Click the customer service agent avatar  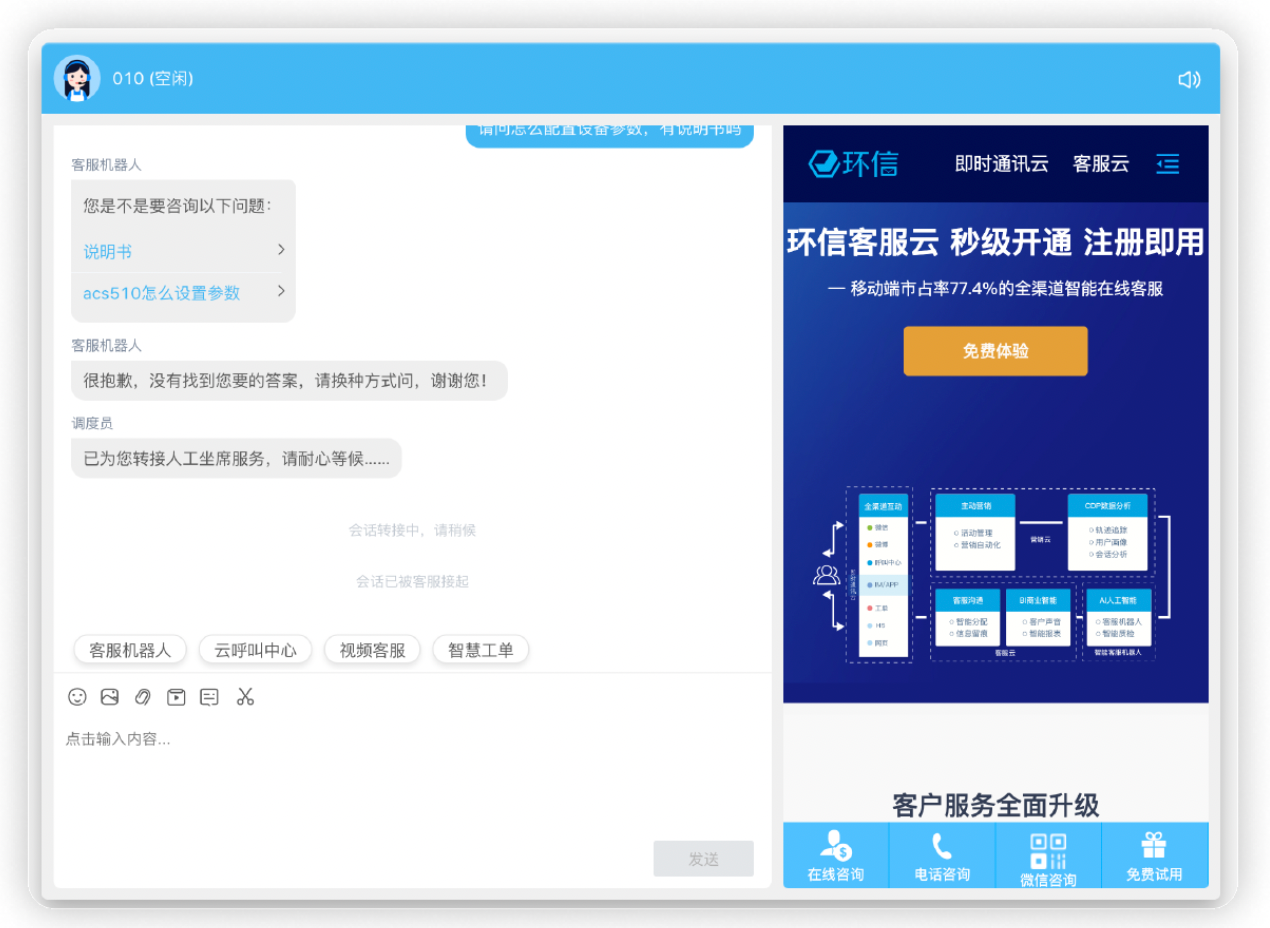tap(77, 79)
